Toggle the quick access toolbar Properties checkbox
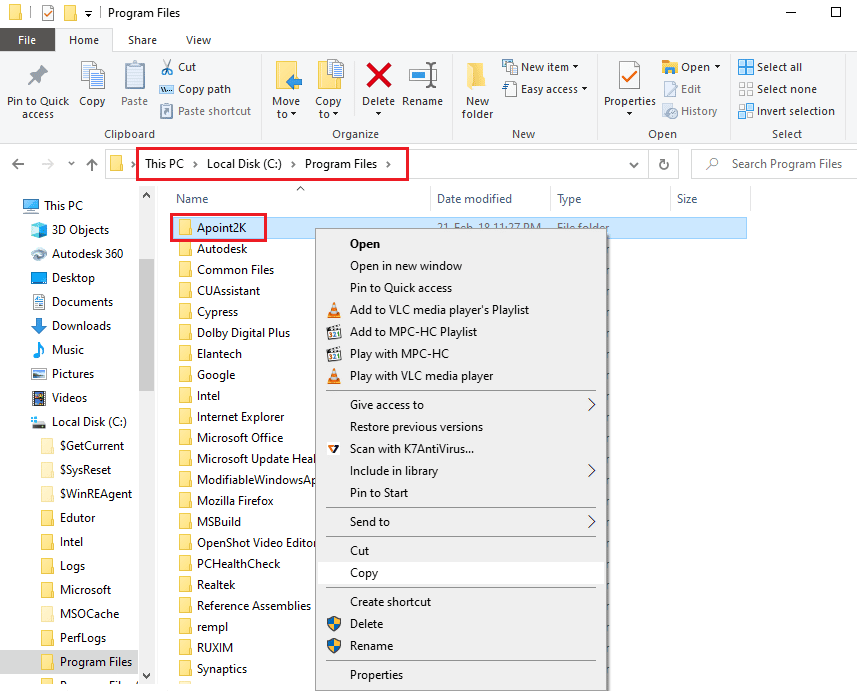The image size is (857, 691). click(x=48, y=13)
